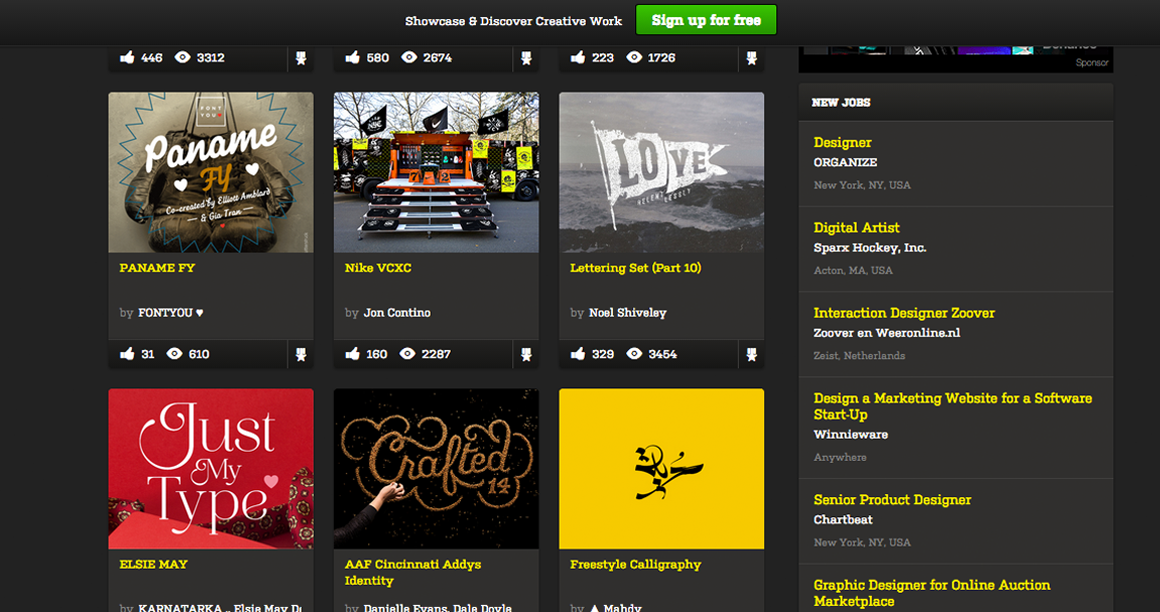
Task: Click the eye views icon on Nike VCXC
Action: (x=407, y=353)
